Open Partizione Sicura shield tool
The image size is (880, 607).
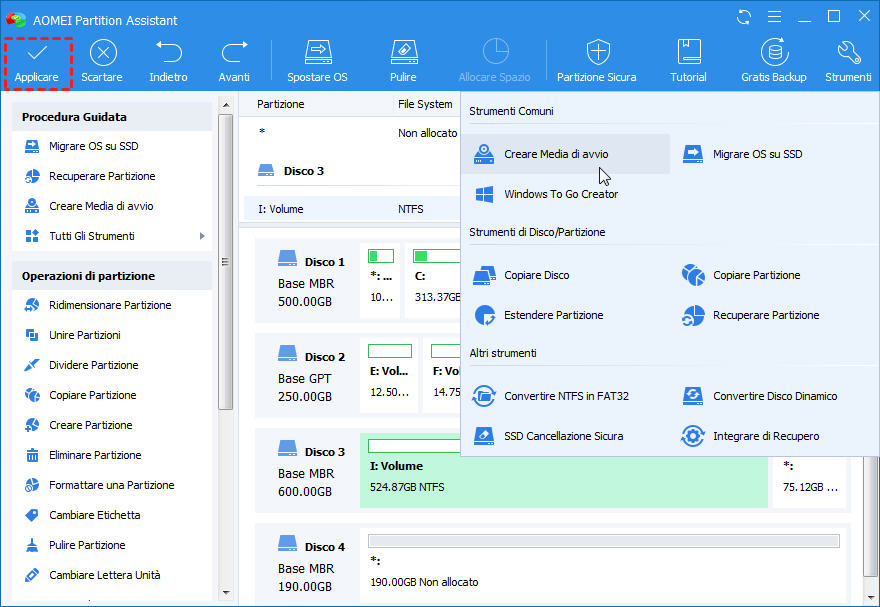(x=597, y=53)
